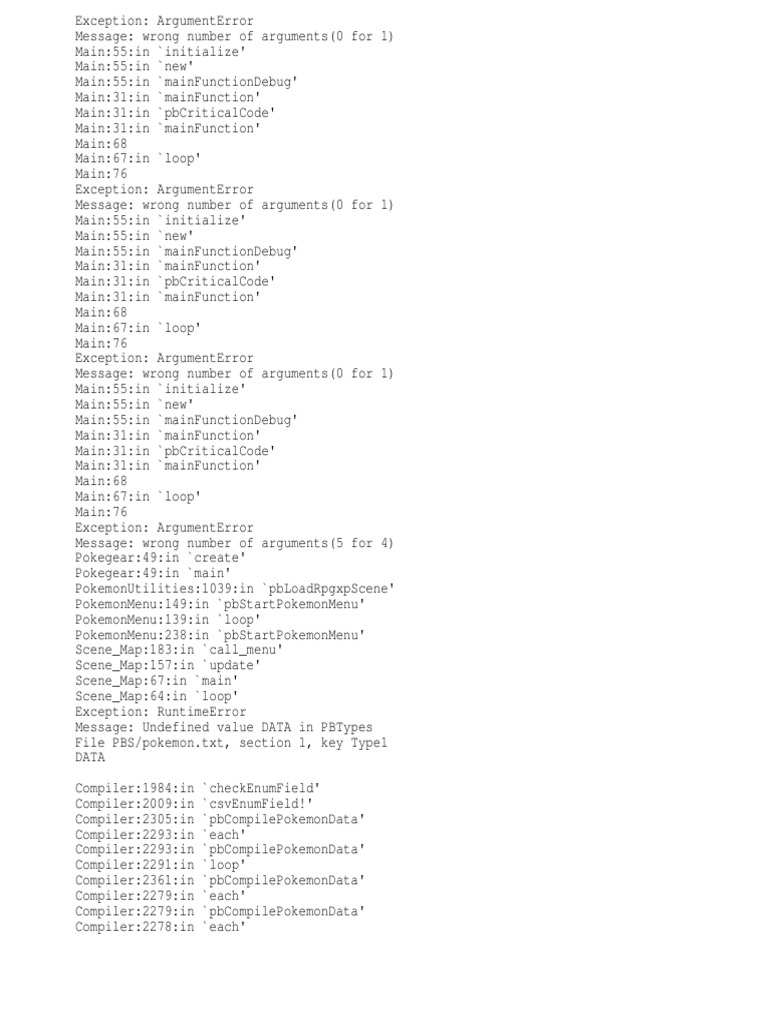Image resolution: width=768 pixels, height=1024 pixels.
Task: Click 'Undefined value DATA in PBTypes' message
Action: 257,728
